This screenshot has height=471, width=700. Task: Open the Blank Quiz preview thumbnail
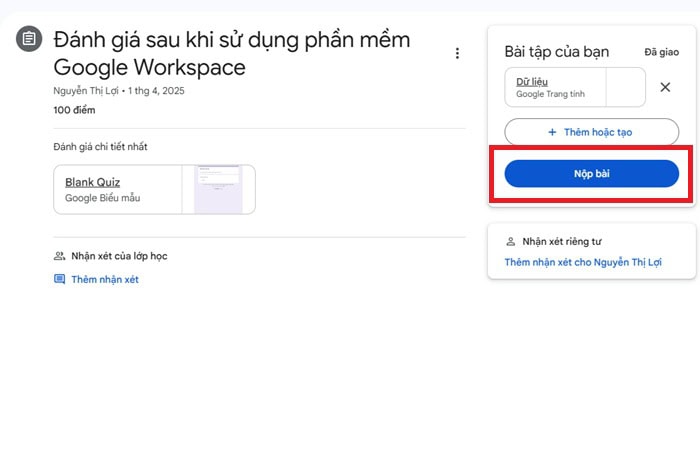[219, 189]
